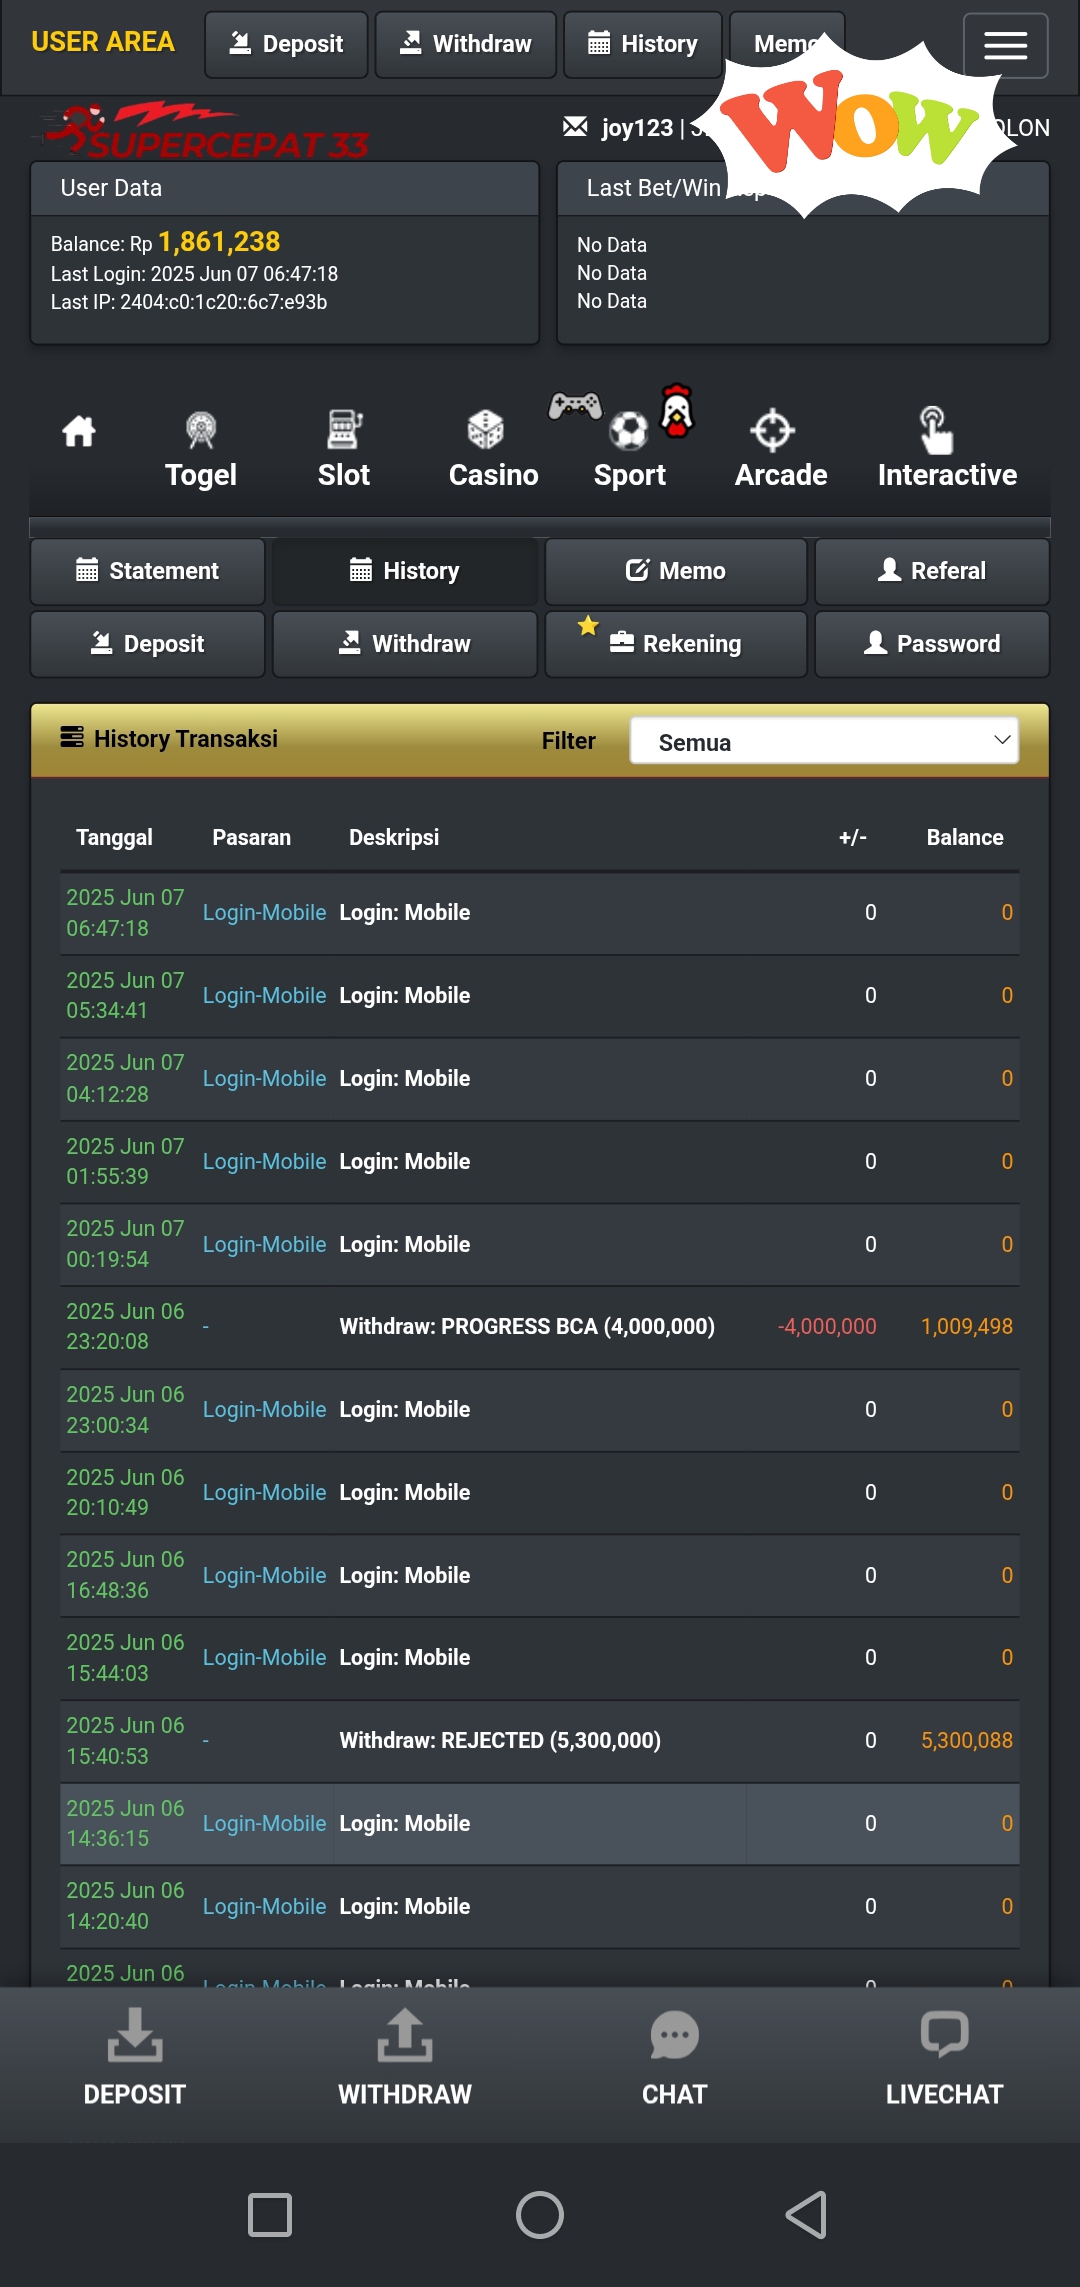Expand the Filter Semua dropdown

[x=824, y=741]
